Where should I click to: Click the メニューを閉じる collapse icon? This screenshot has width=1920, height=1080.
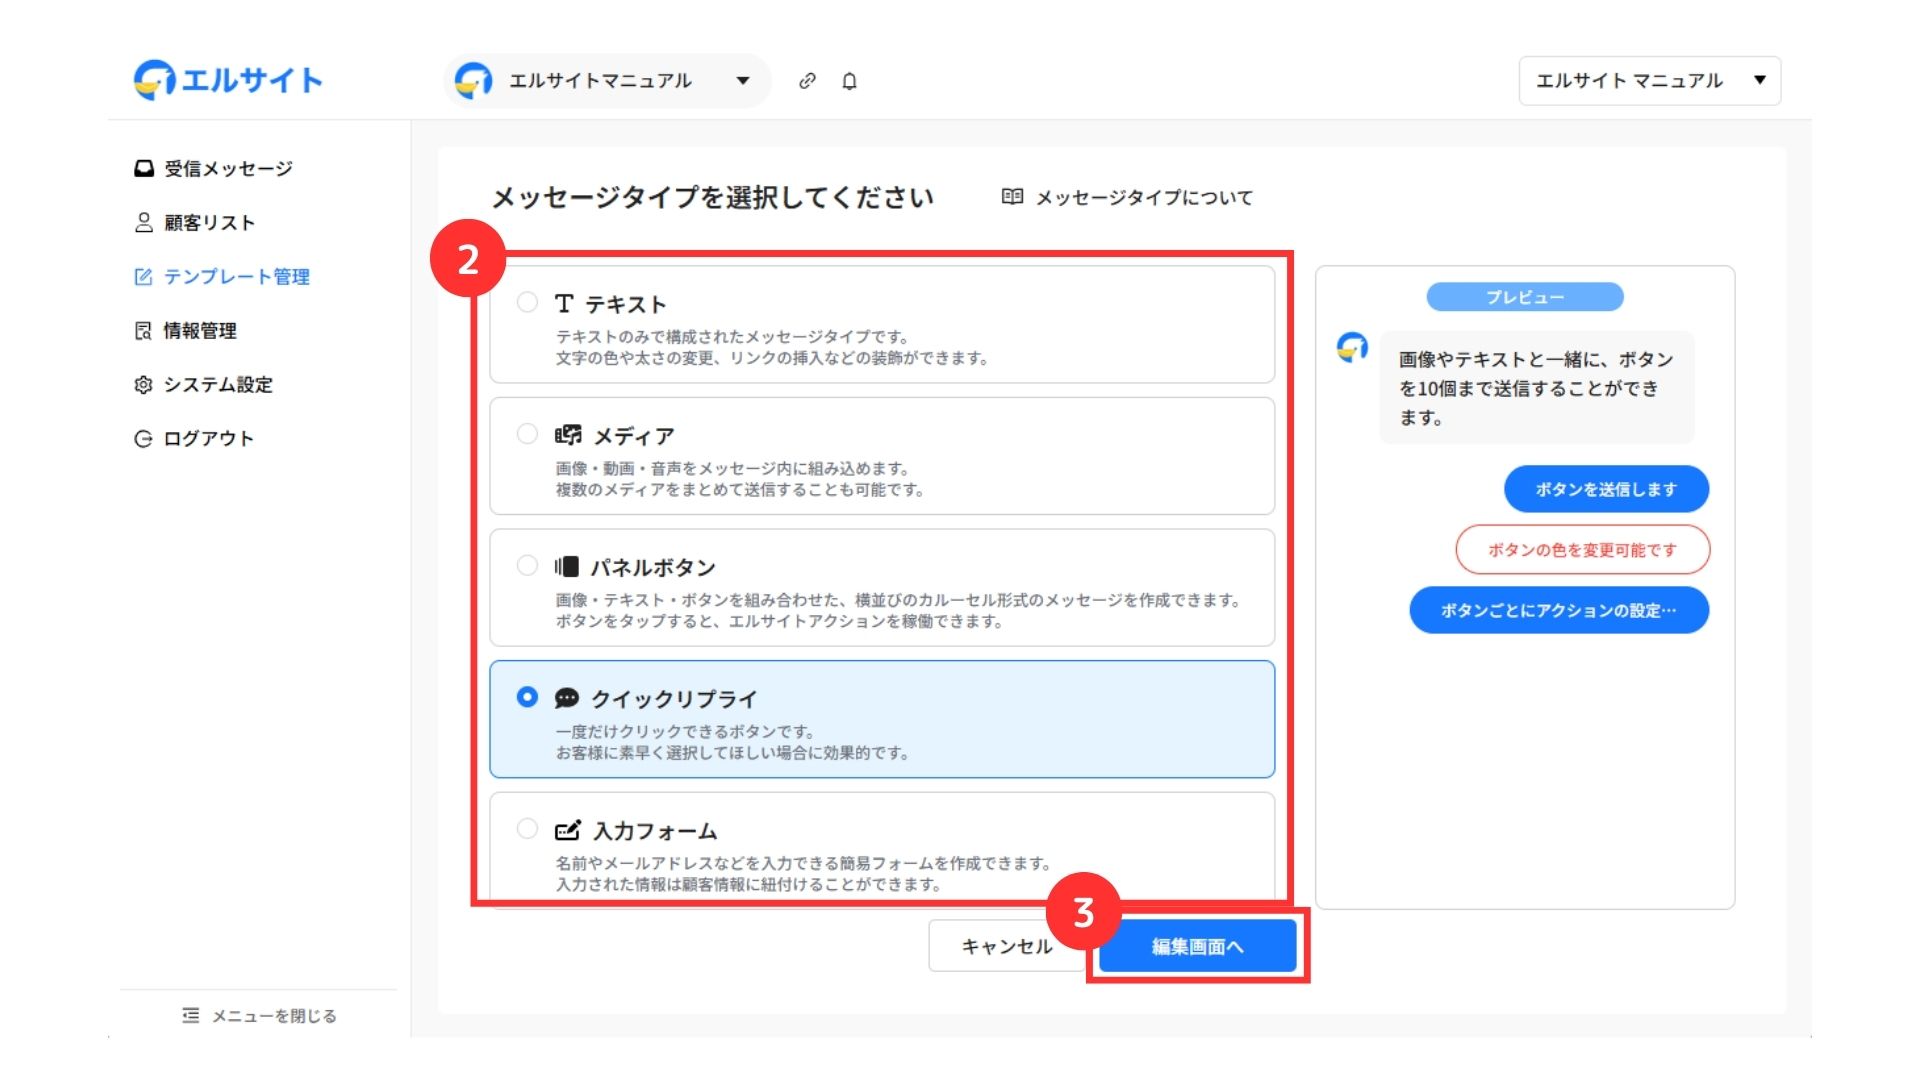coord(191,1015)
